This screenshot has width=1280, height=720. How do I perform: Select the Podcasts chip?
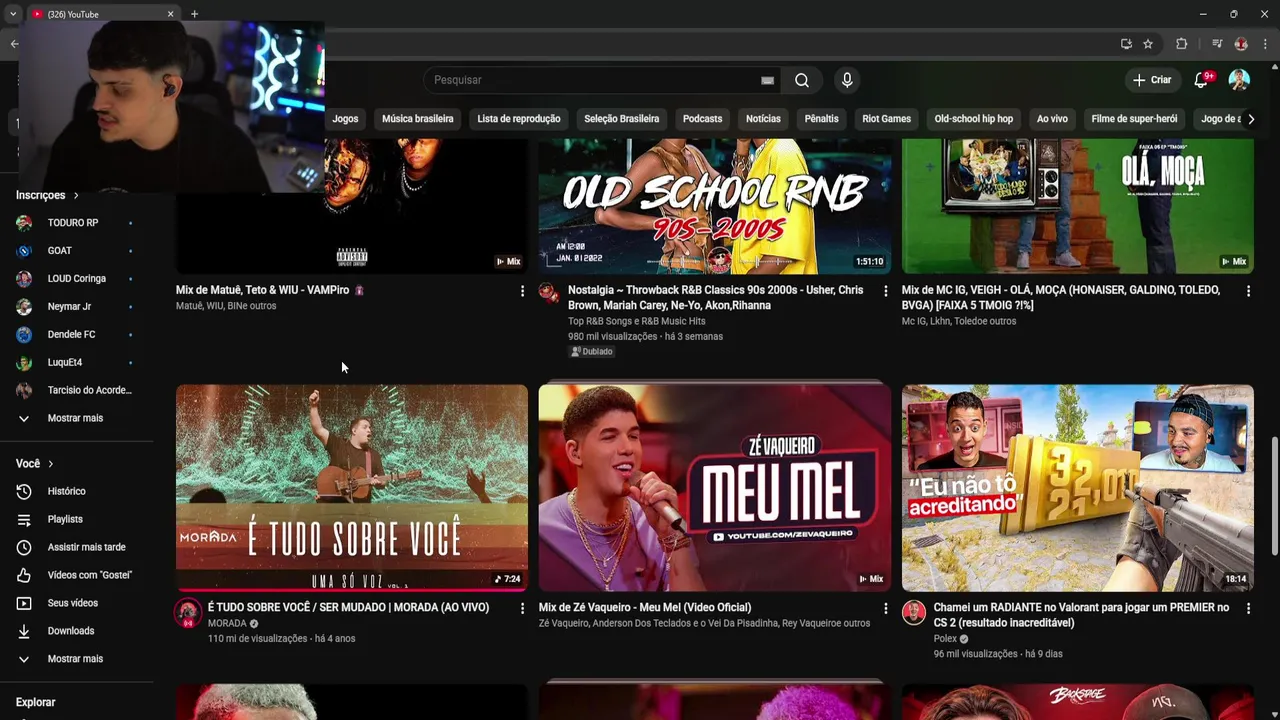click(x=702, y=119)
